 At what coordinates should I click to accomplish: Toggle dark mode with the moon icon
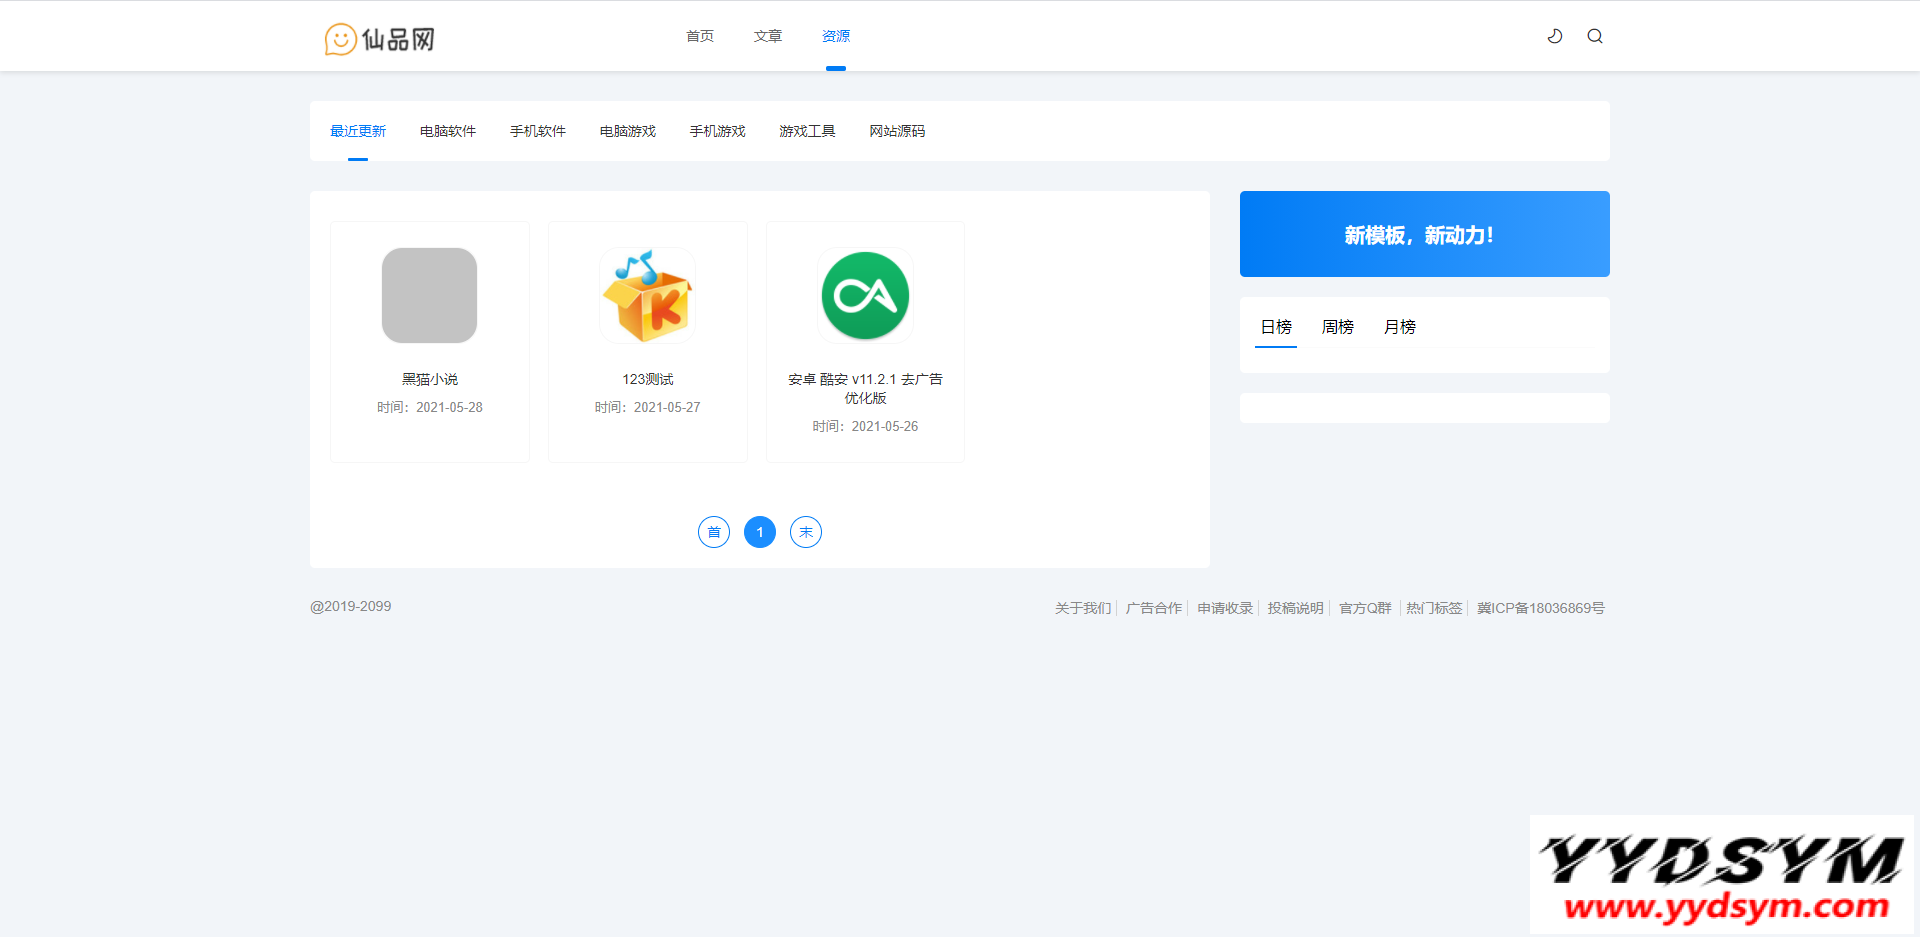[1555, 36]
